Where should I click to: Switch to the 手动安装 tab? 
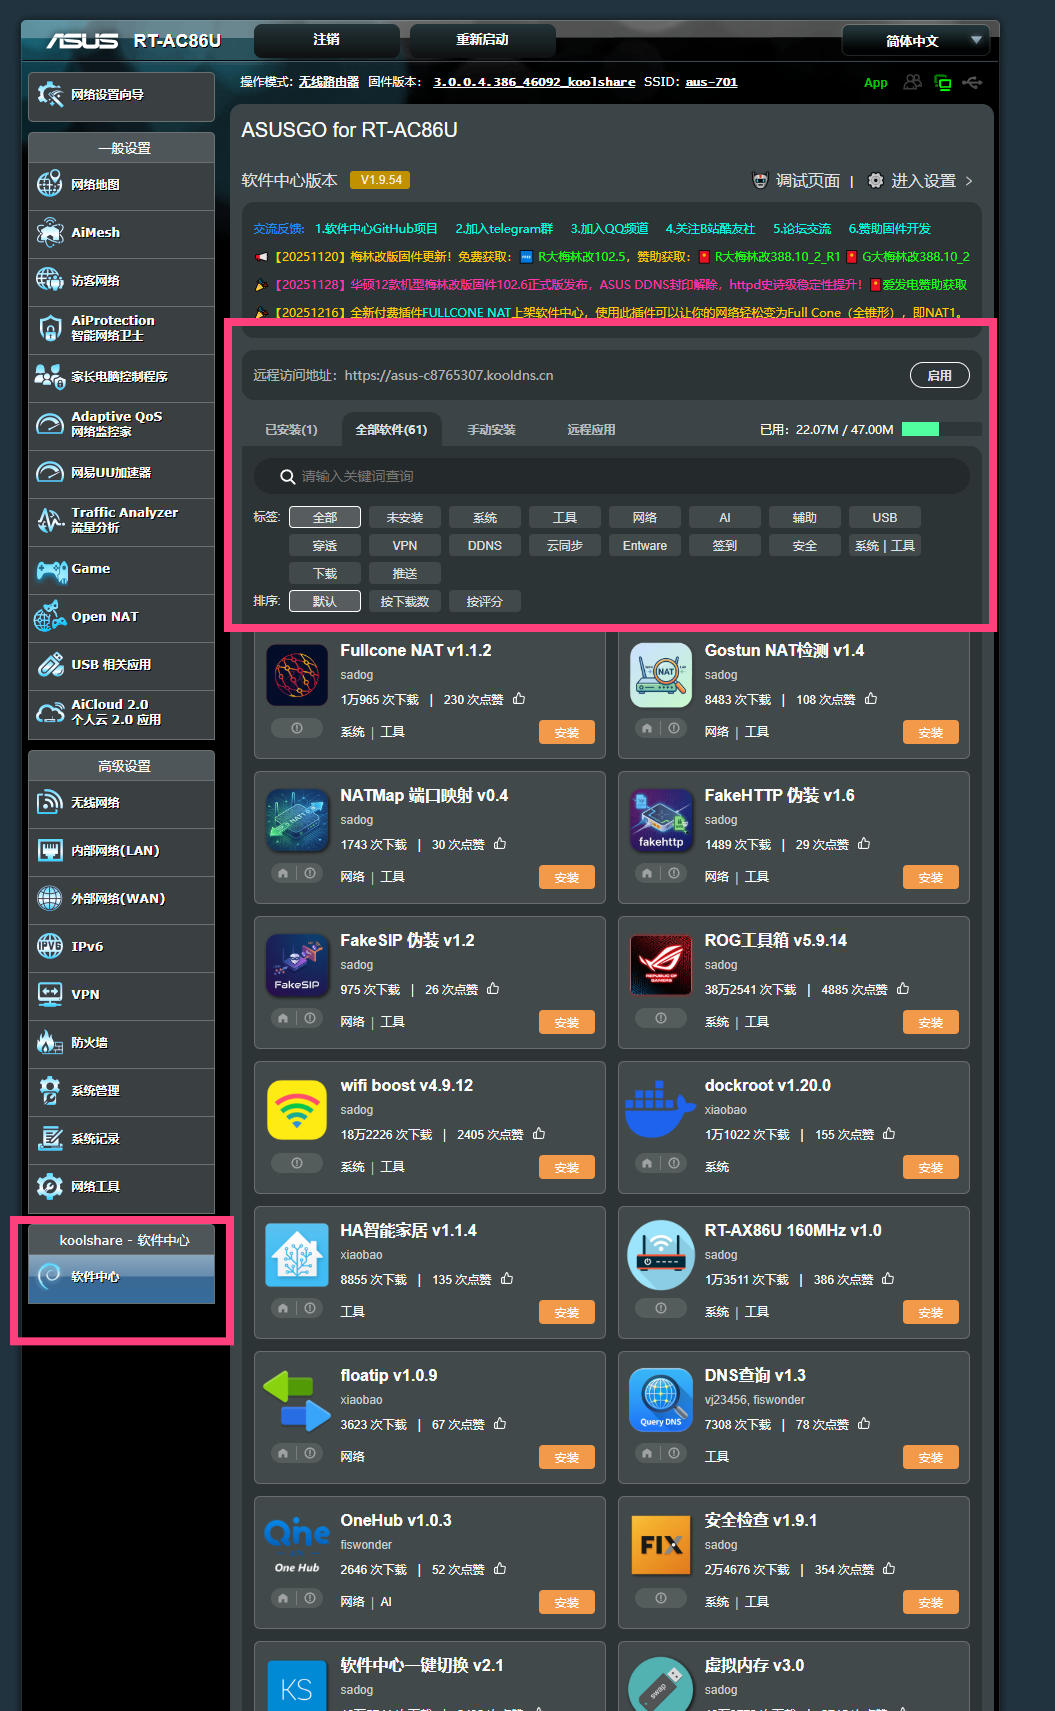click(x=491, y=430)
